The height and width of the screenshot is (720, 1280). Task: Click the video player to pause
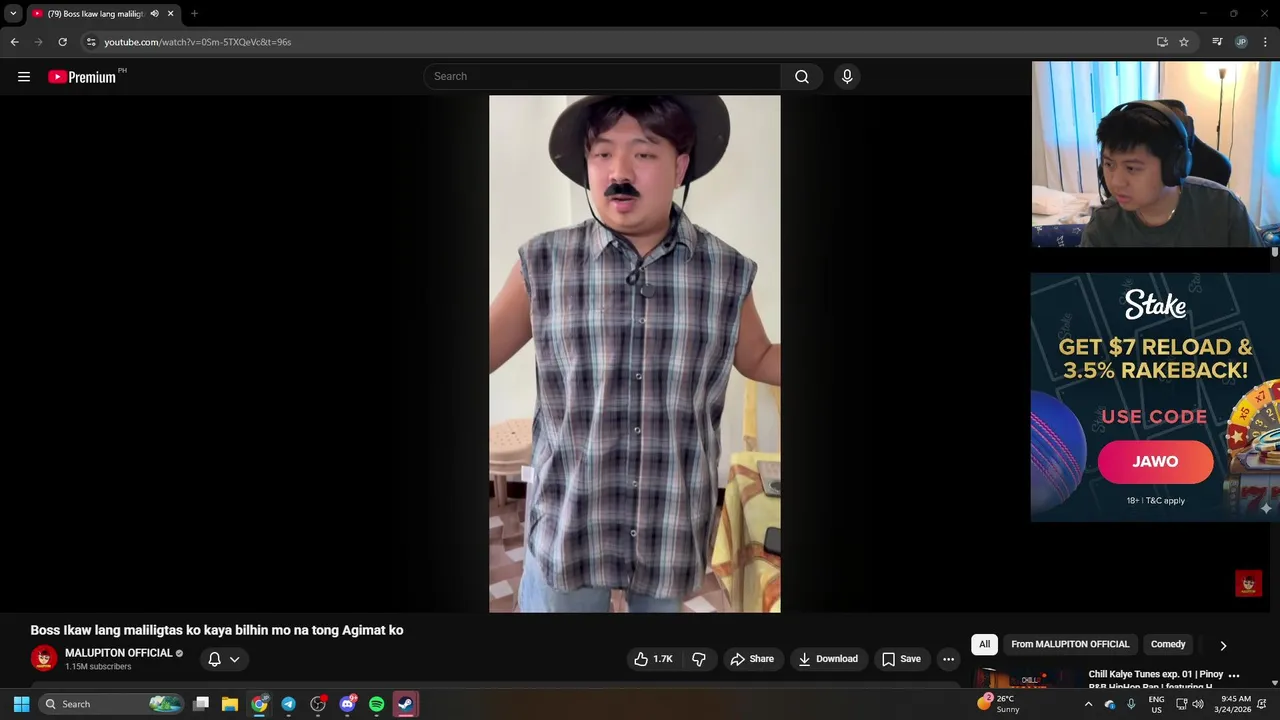pyautogui.click(x=634, y=354)
